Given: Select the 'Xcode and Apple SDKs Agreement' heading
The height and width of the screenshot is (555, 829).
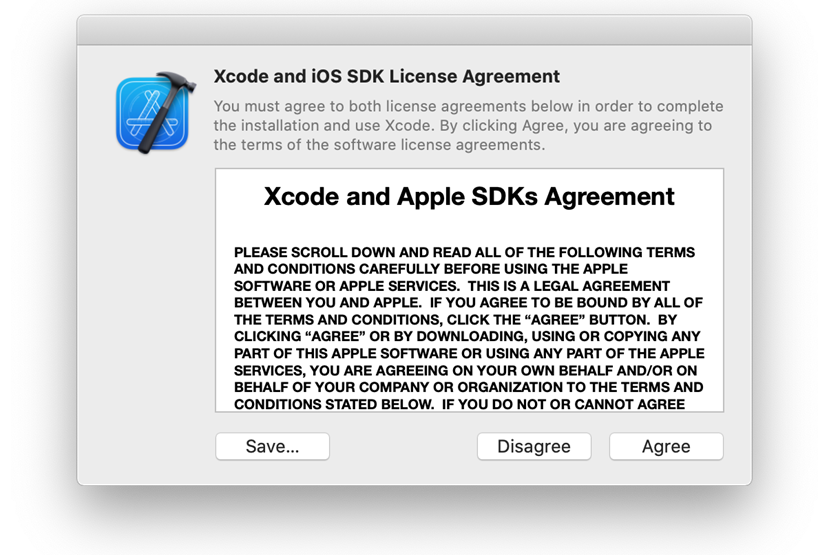Looking at the screenshot, I should coord(469,197).
